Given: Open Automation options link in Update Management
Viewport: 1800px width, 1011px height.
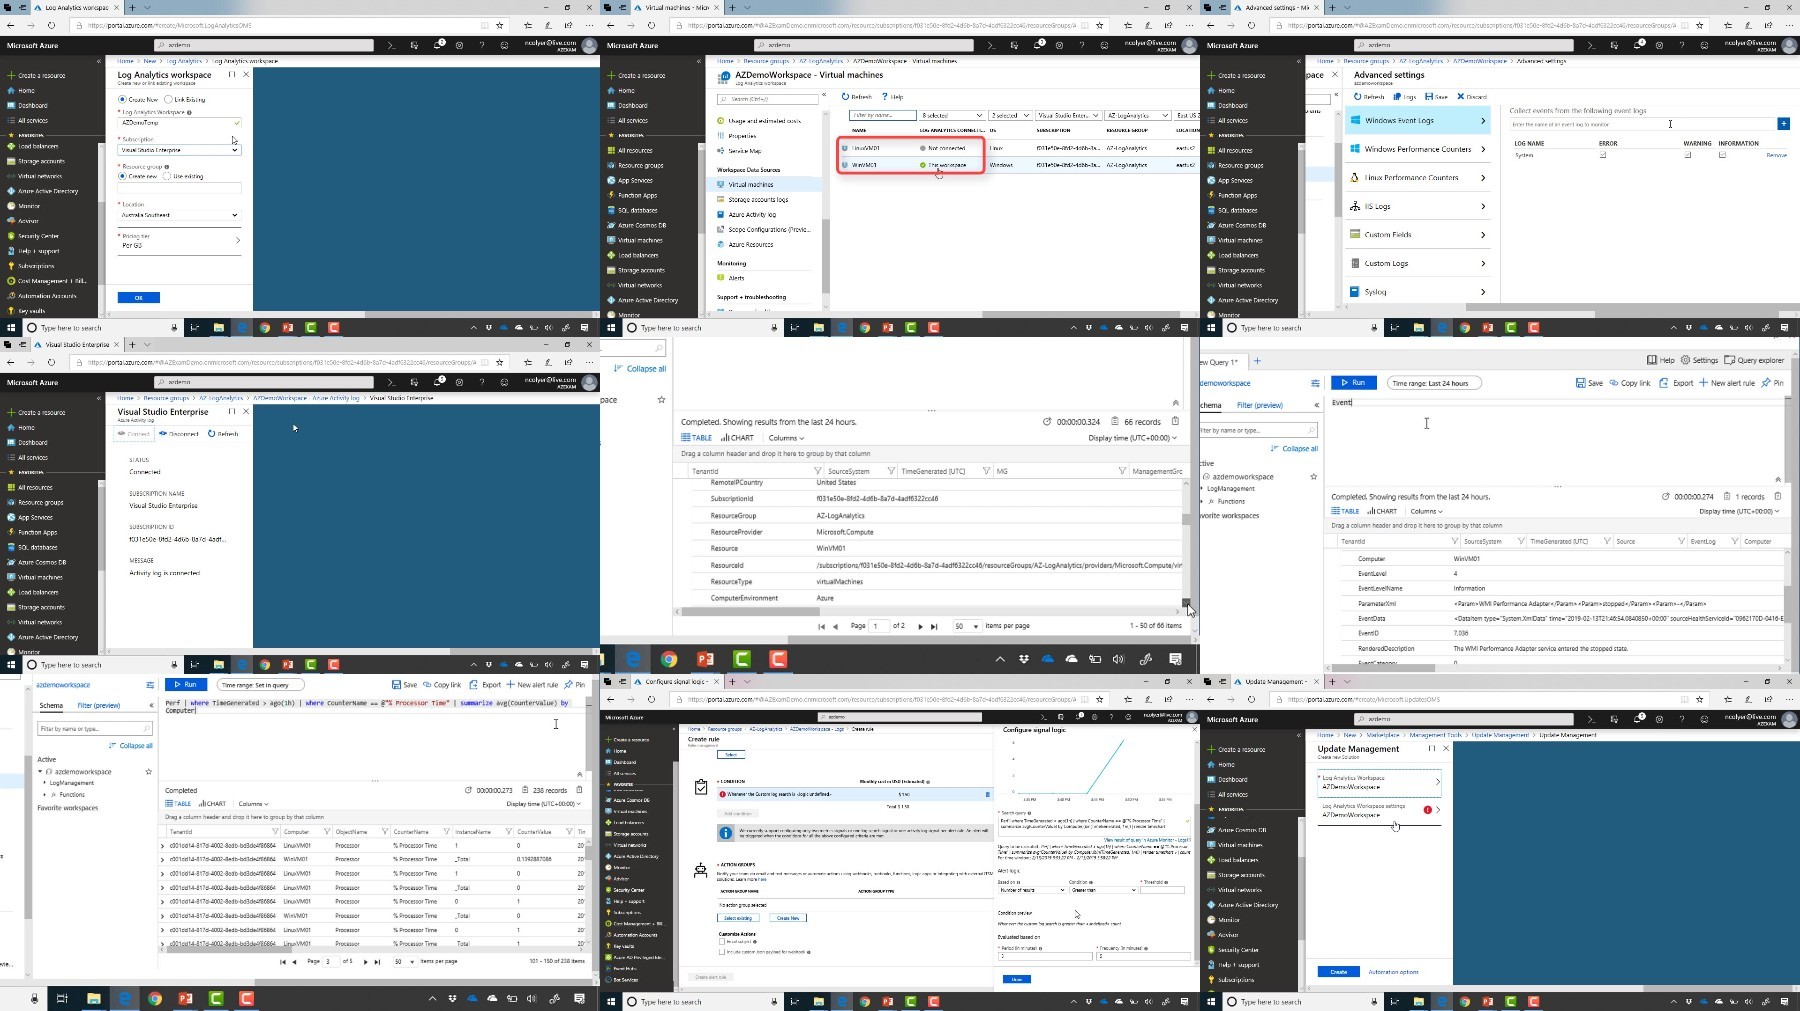Looking at the screenshot, I should (x=1393, y=972).
